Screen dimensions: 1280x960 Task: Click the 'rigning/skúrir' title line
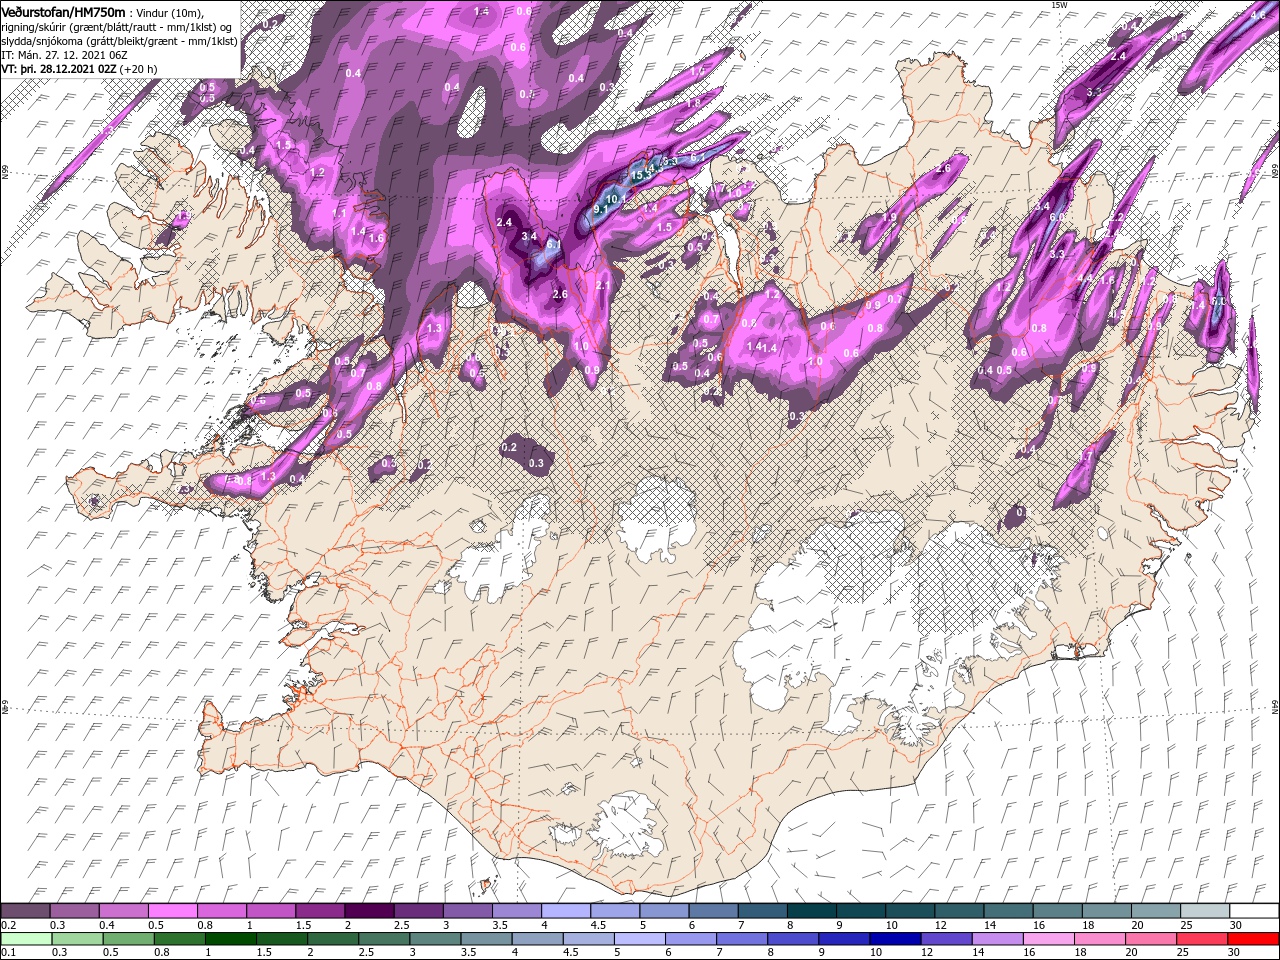click(x=116, y=26)
